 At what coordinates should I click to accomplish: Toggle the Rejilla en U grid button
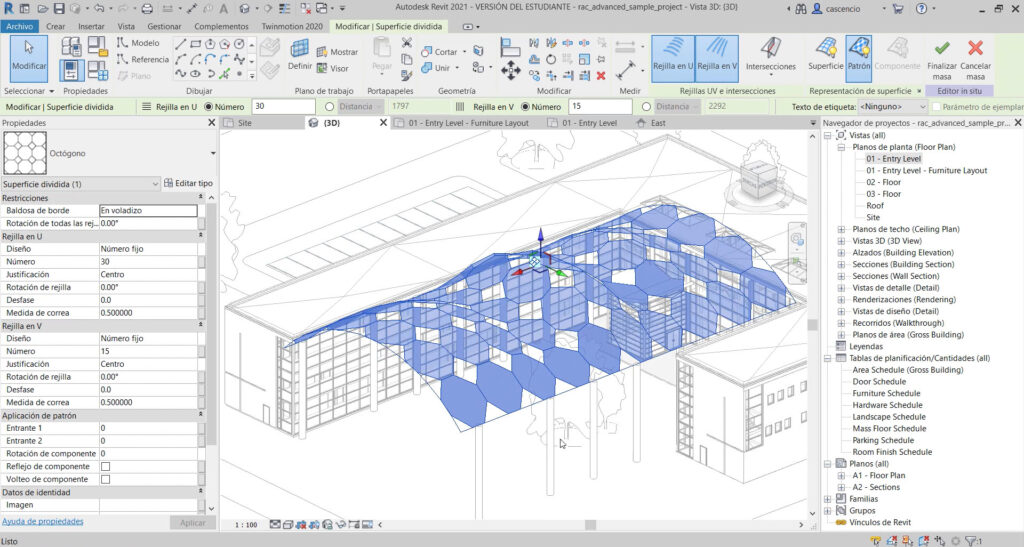(x=672, y=55)
